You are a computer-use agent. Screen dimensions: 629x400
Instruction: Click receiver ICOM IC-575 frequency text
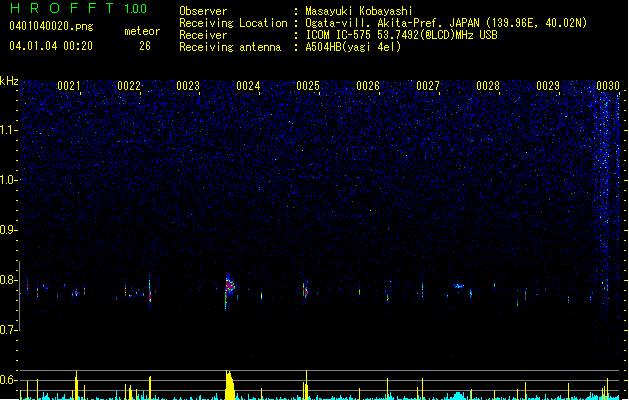tap(402, 35)
